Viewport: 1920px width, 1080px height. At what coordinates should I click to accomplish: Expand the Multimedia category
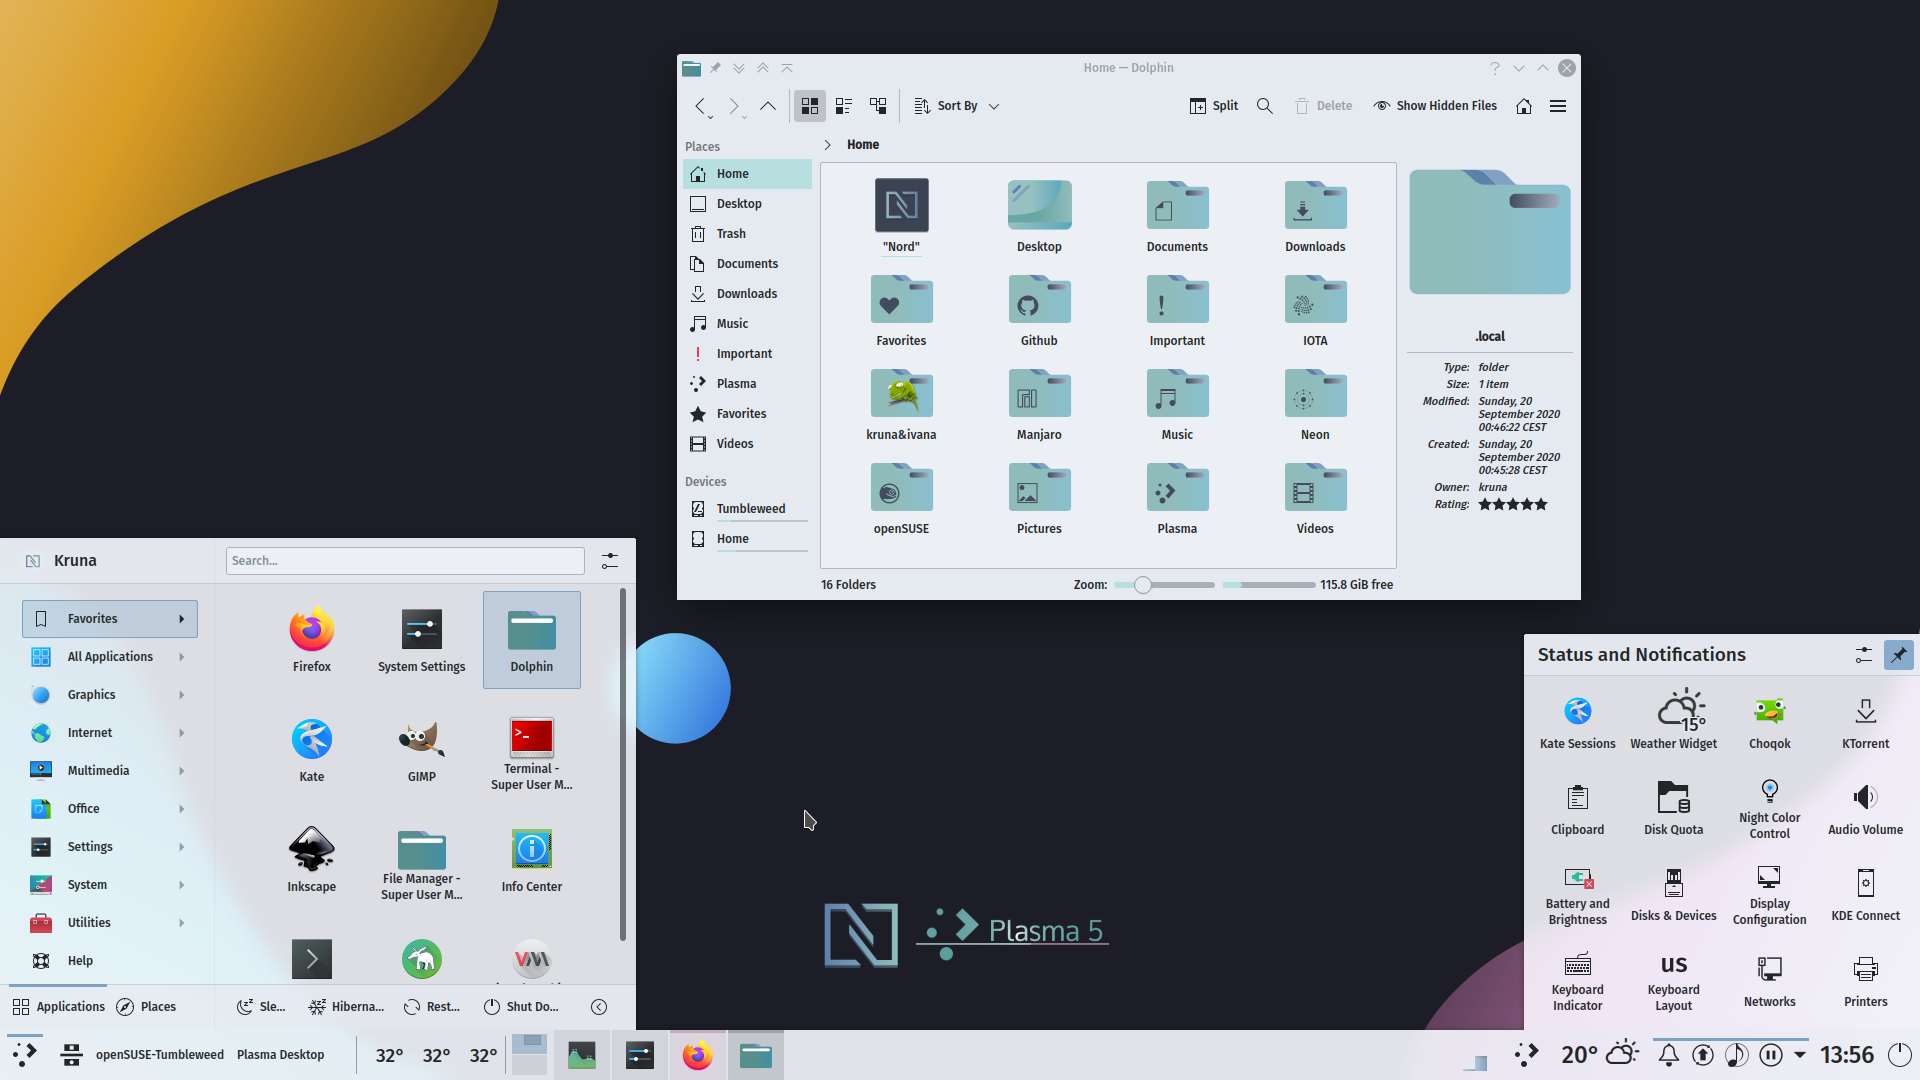pos(109,771)
